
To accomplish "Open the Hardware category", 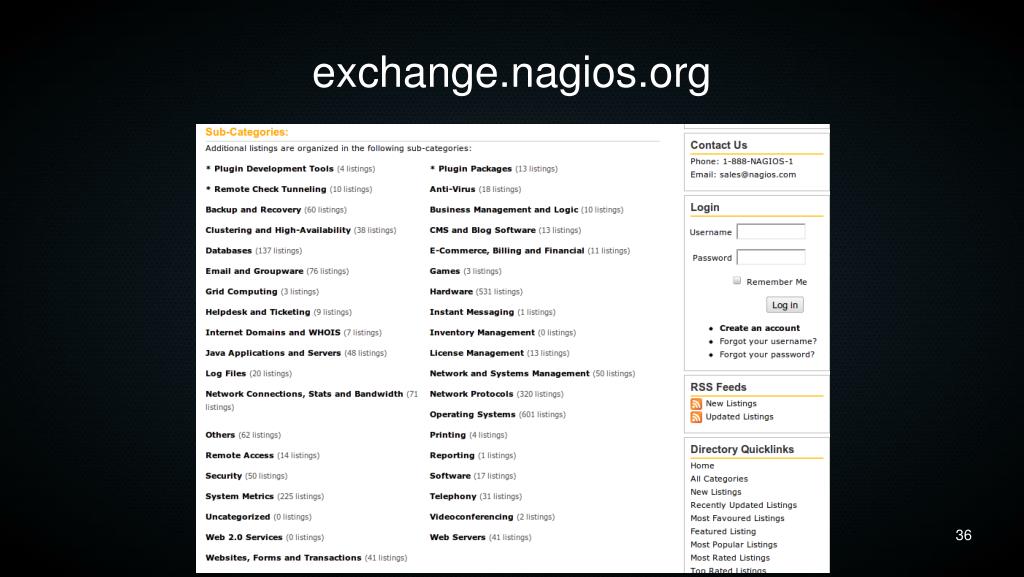I will tap(451, 292).
